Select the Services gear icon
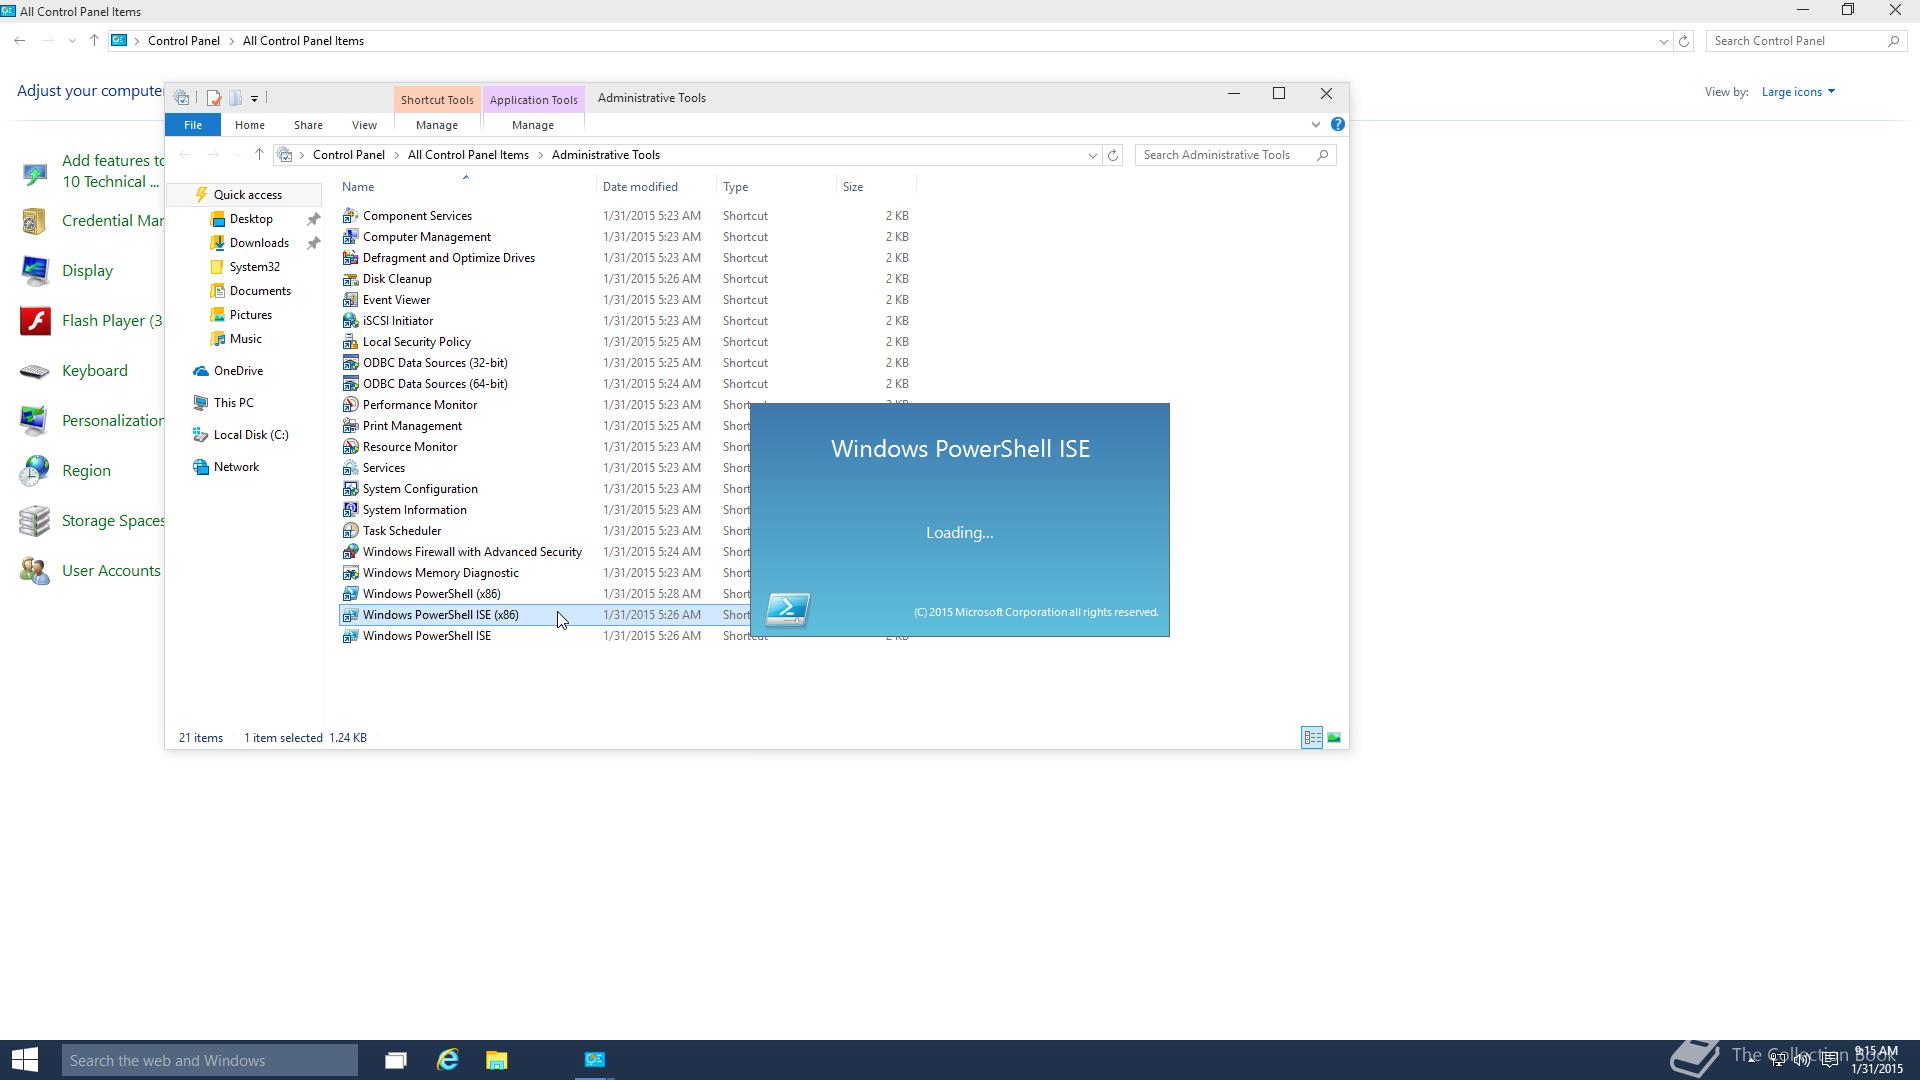The image size is (1920, 1080). coord(350,468)
